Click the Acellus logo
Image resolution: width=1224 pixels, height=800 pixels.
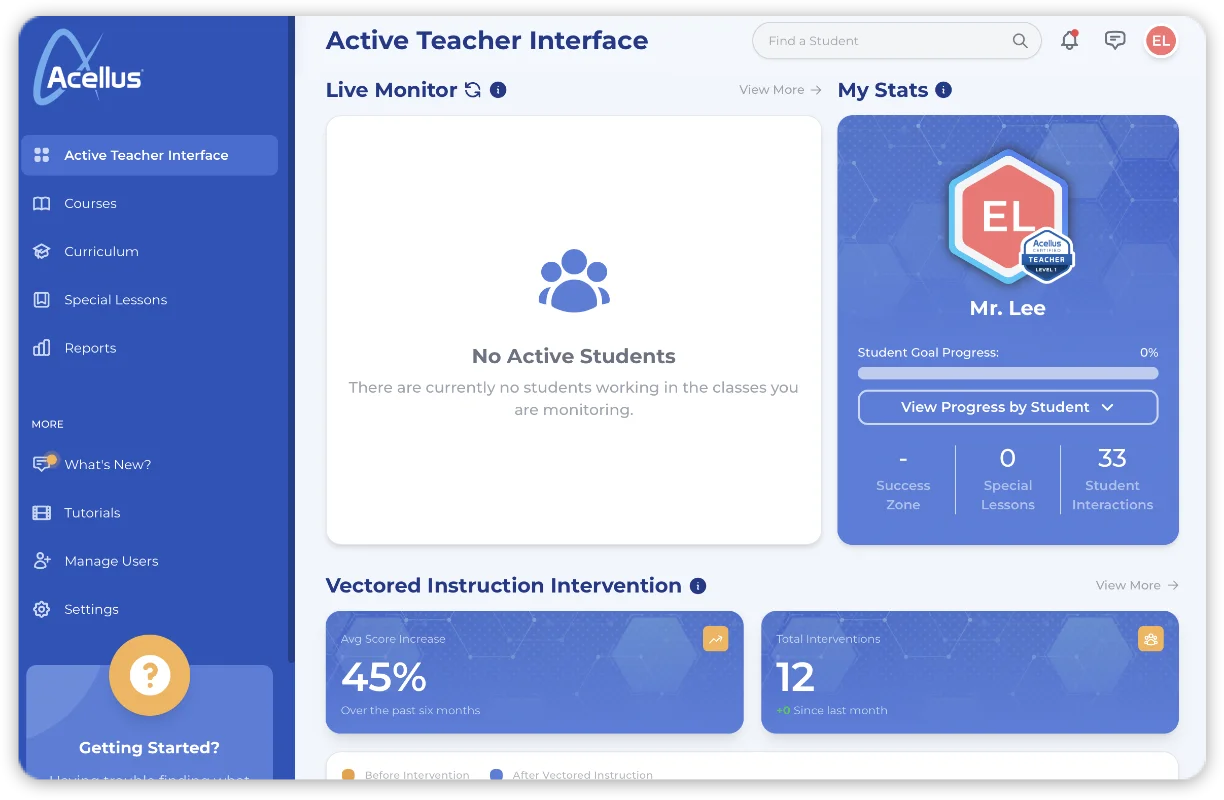pos(89,67)
